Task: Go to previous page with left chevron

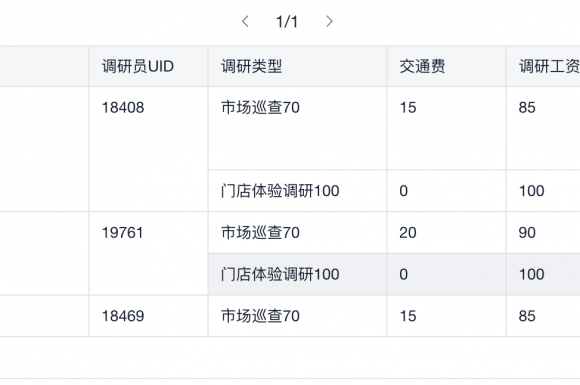Action: (245, 21)
